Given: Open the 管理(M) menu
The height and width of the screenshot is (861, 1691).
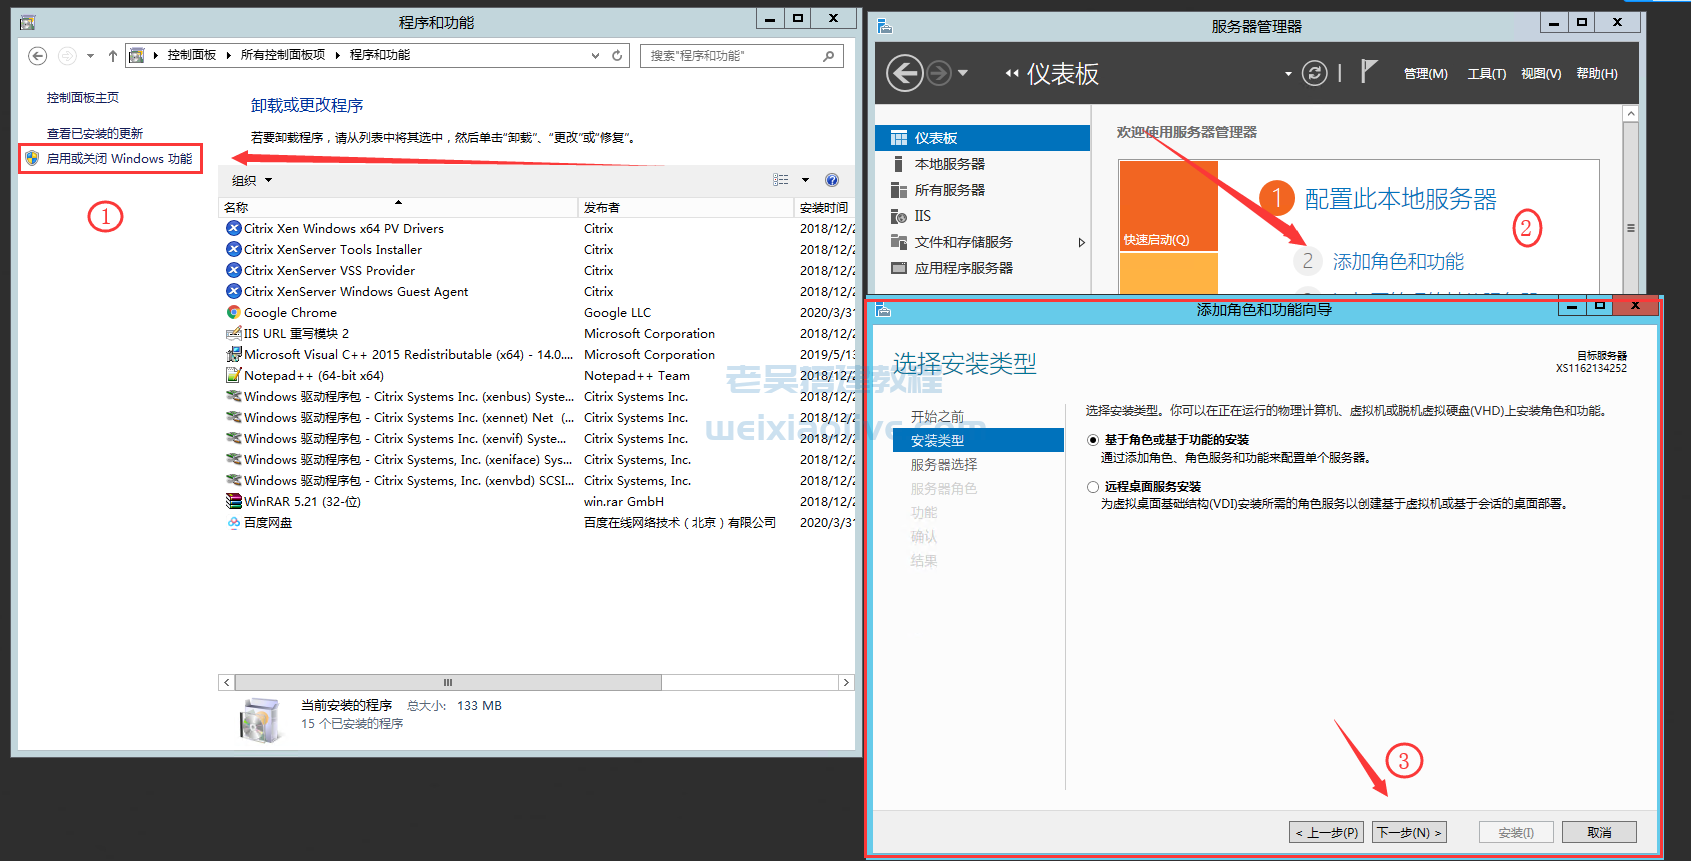Looking at the screenshot, I should click(1425, 74).
